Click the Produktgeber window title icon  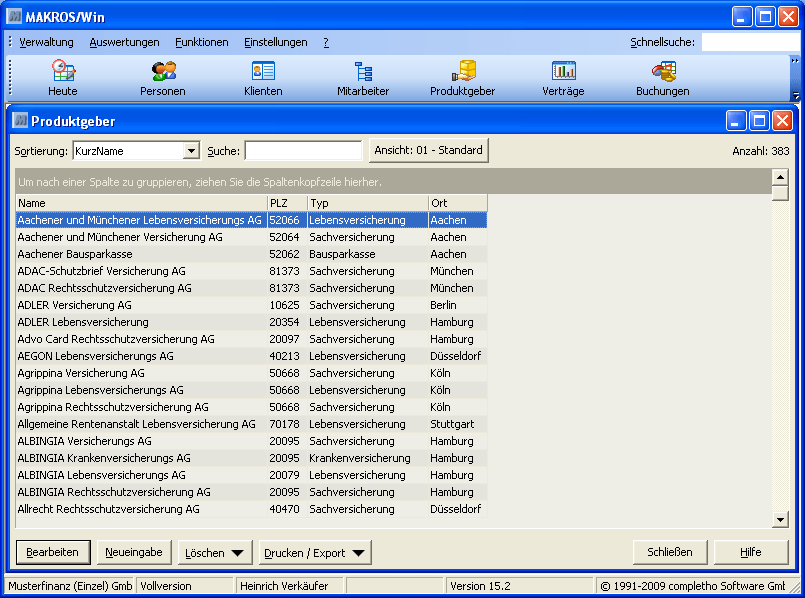pos(20,121)
